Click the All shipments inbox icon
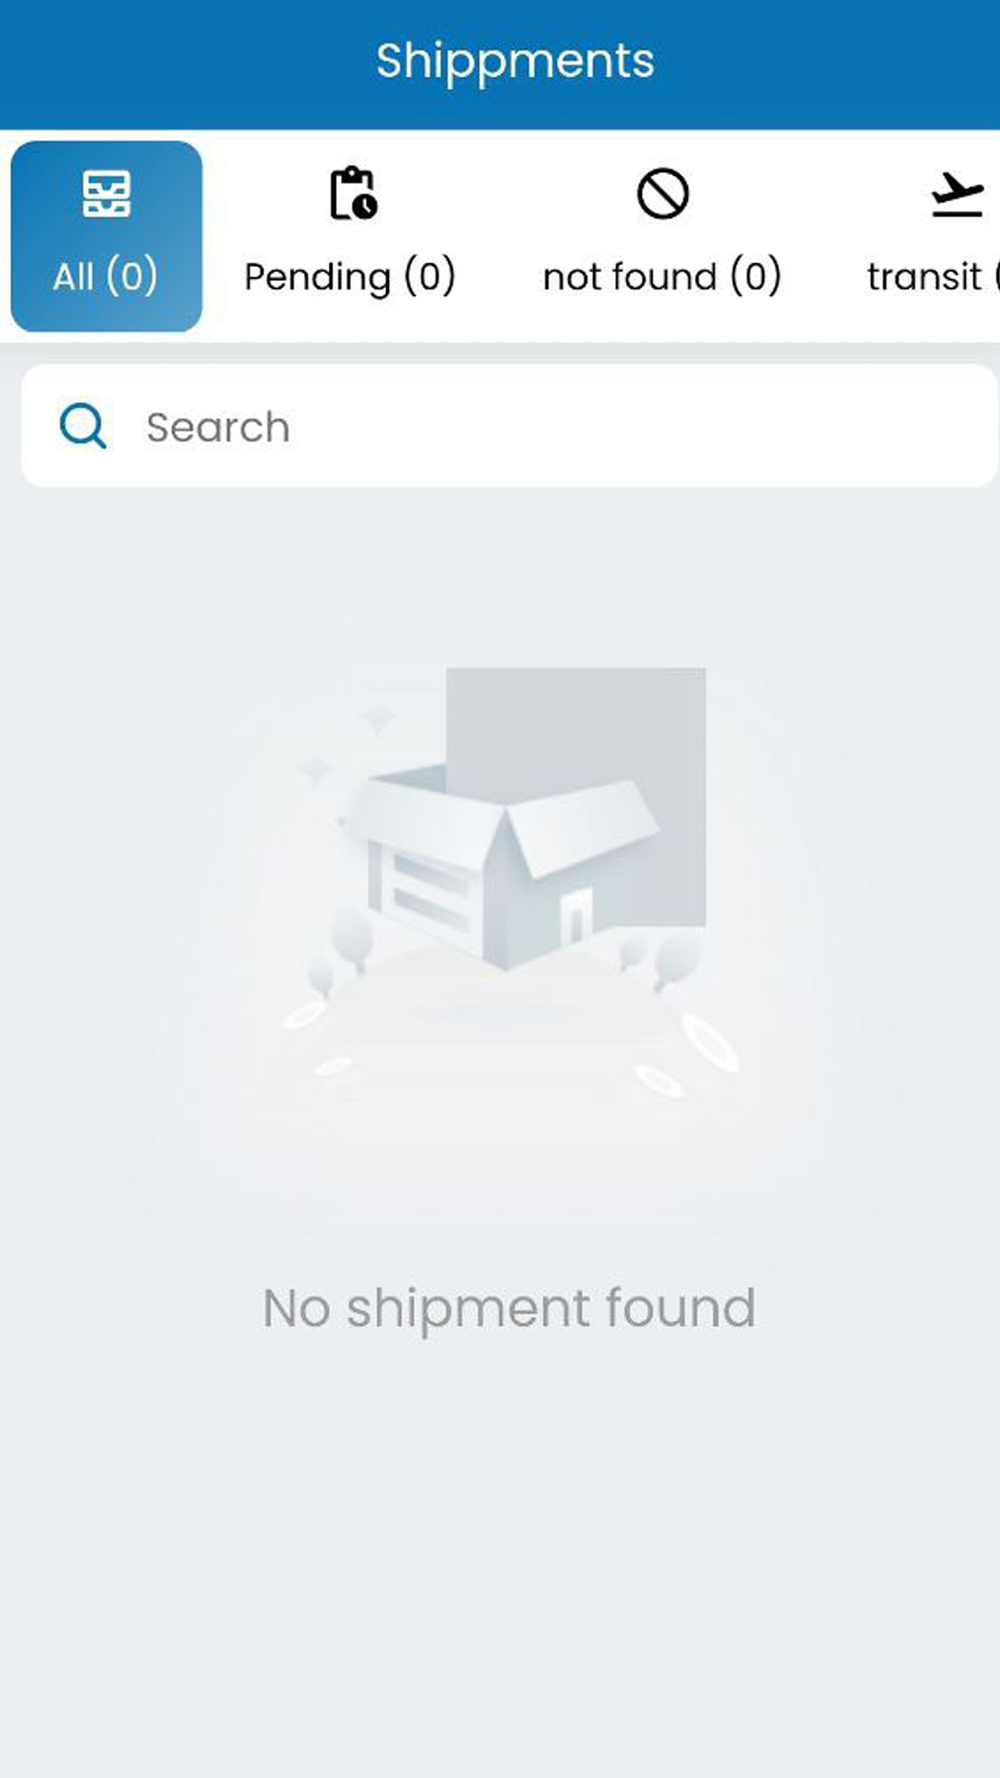Image resolution: width=1000 pixels, height=1778 pixels. point(106,194)
